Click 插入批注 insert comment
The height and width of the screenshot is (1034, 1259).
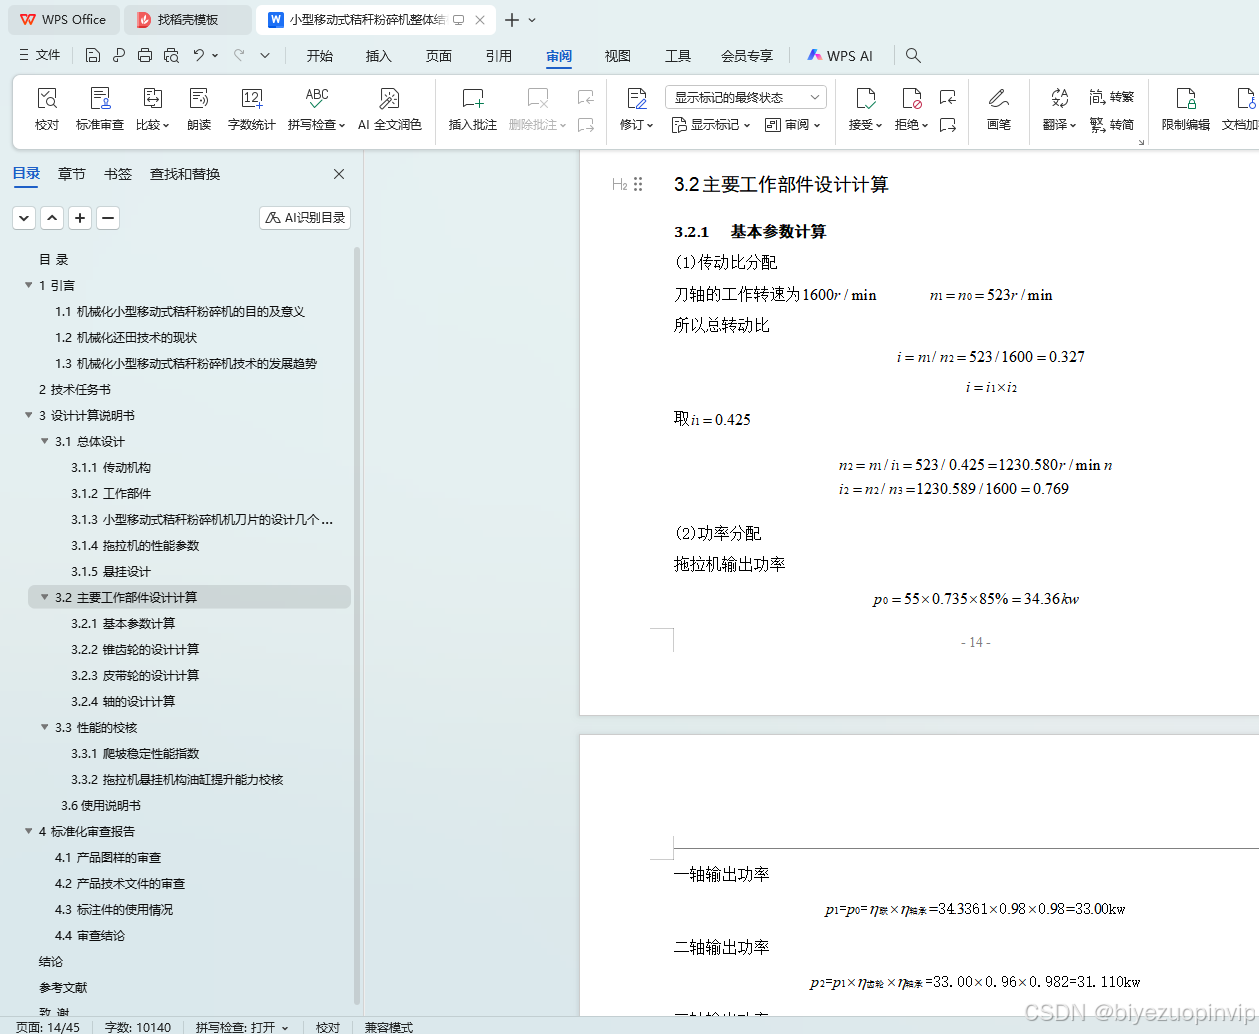472,109
